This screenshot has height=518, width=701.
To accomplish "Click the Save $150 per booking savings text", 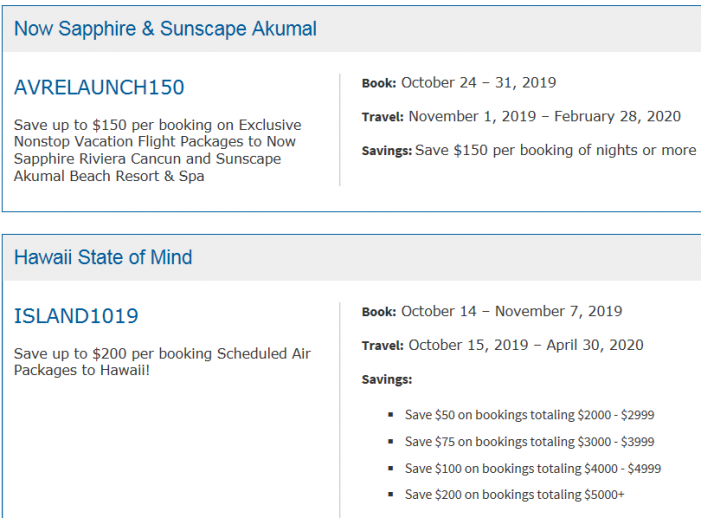I will [x=556, y=150].
